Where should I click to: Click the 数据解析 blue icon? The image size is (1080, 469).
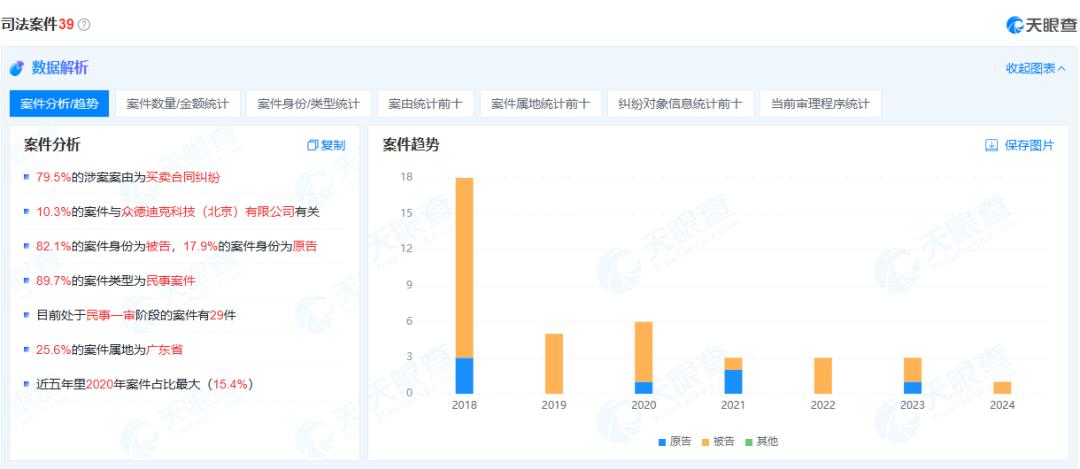point(17,68)
